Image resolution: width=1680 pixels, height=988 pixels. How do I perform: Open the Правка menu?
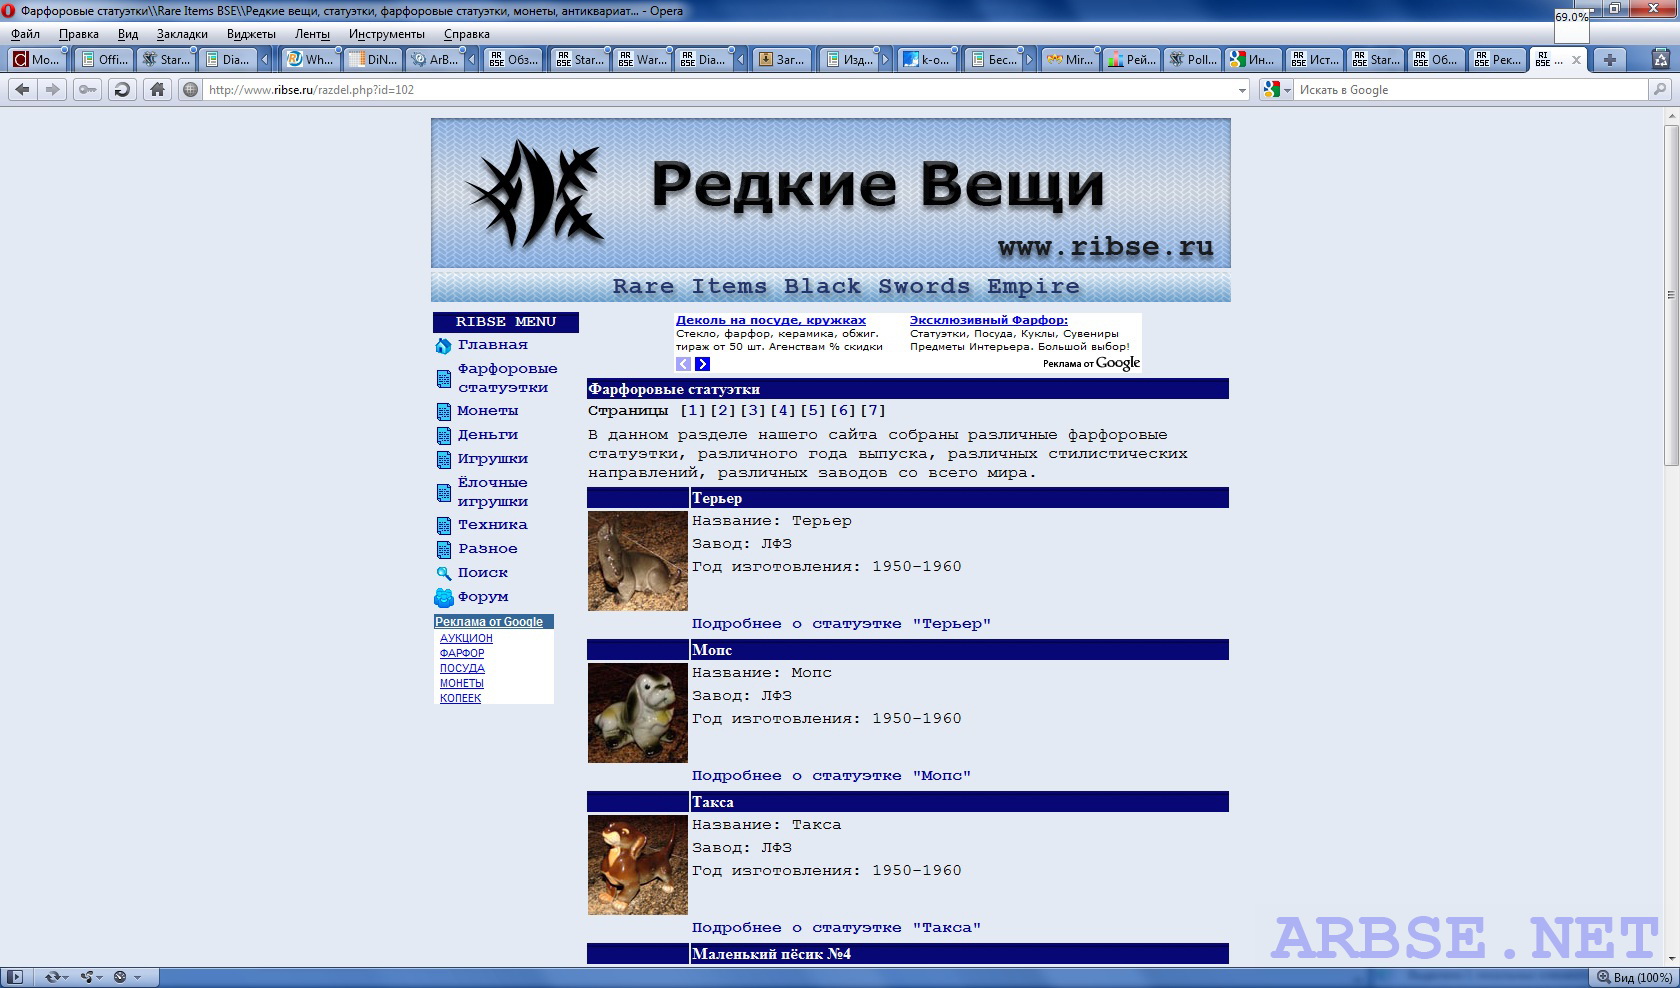(78, 34)
